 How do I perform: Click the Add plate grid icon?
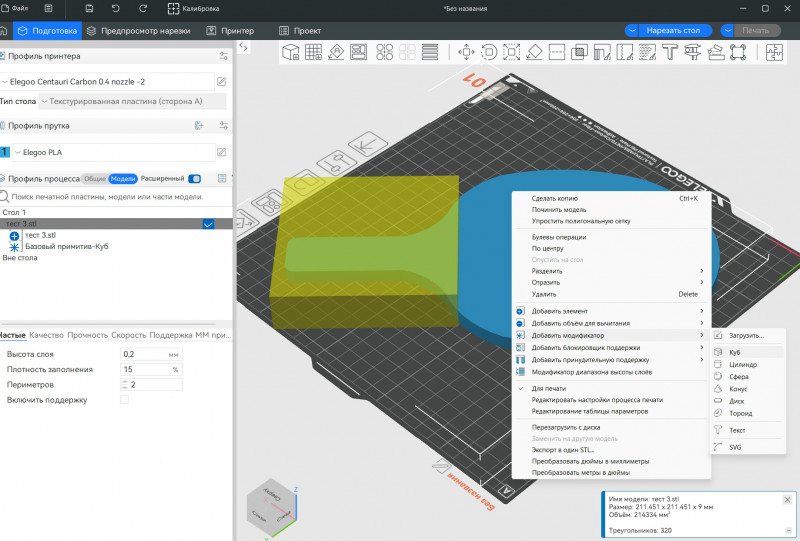(313, 52)
